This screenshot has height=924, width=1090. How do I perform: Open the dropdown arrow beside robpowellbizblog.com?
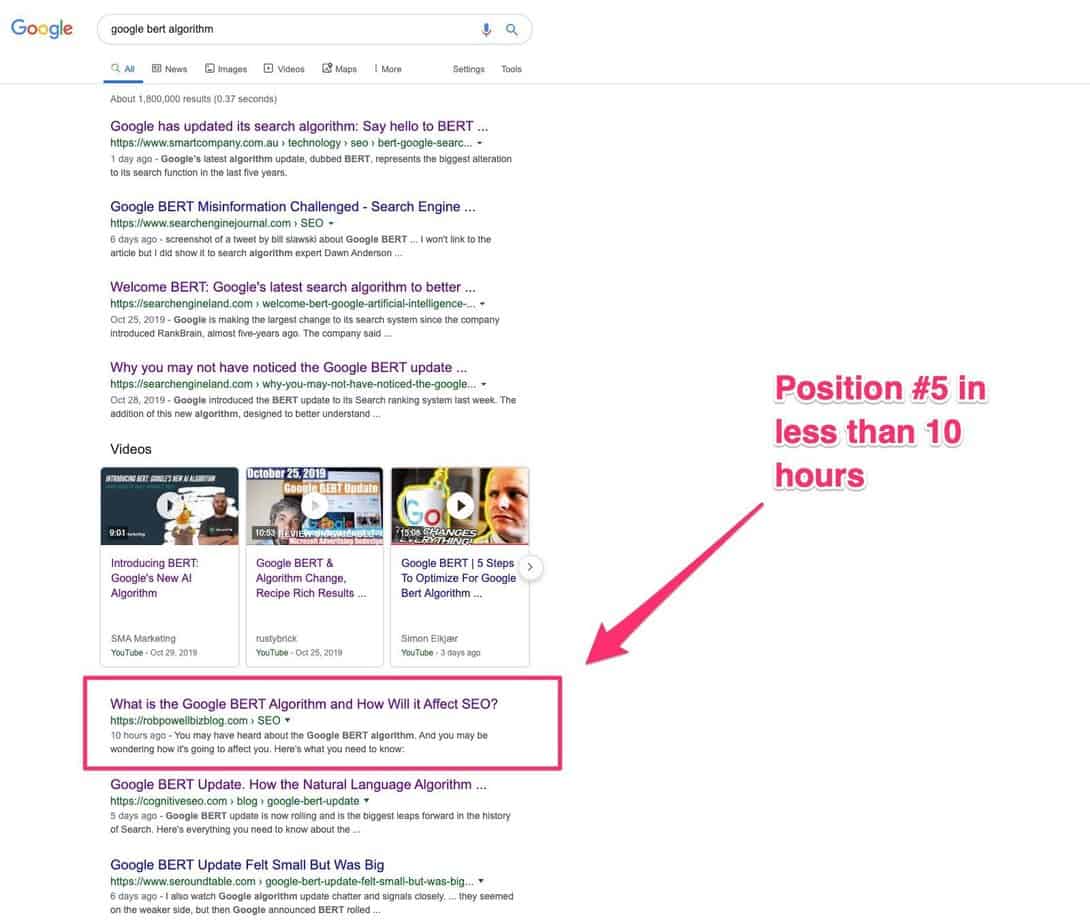point(288,720)
